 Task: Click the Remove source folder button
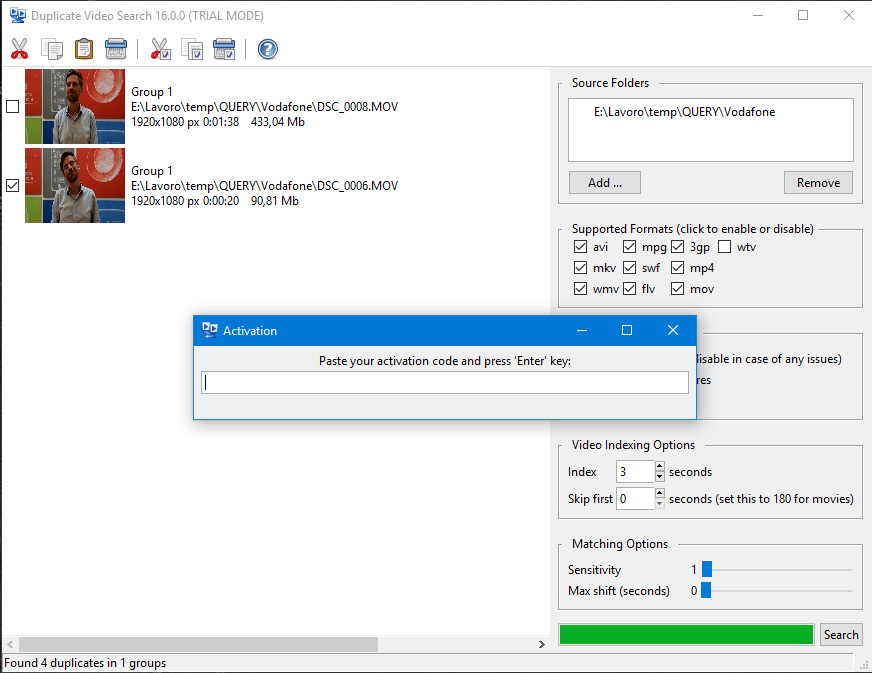coord(818,183)
